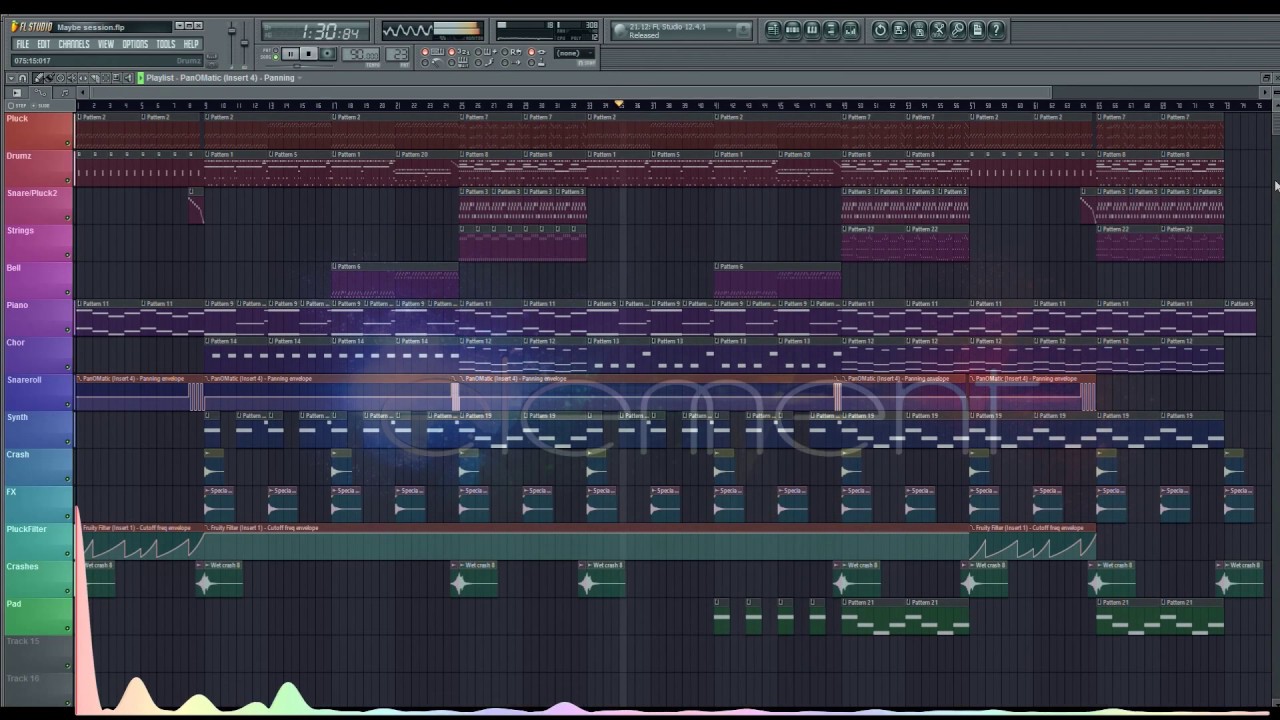Select the Slice tool in Playlist toolbar

tap(94, 78)
